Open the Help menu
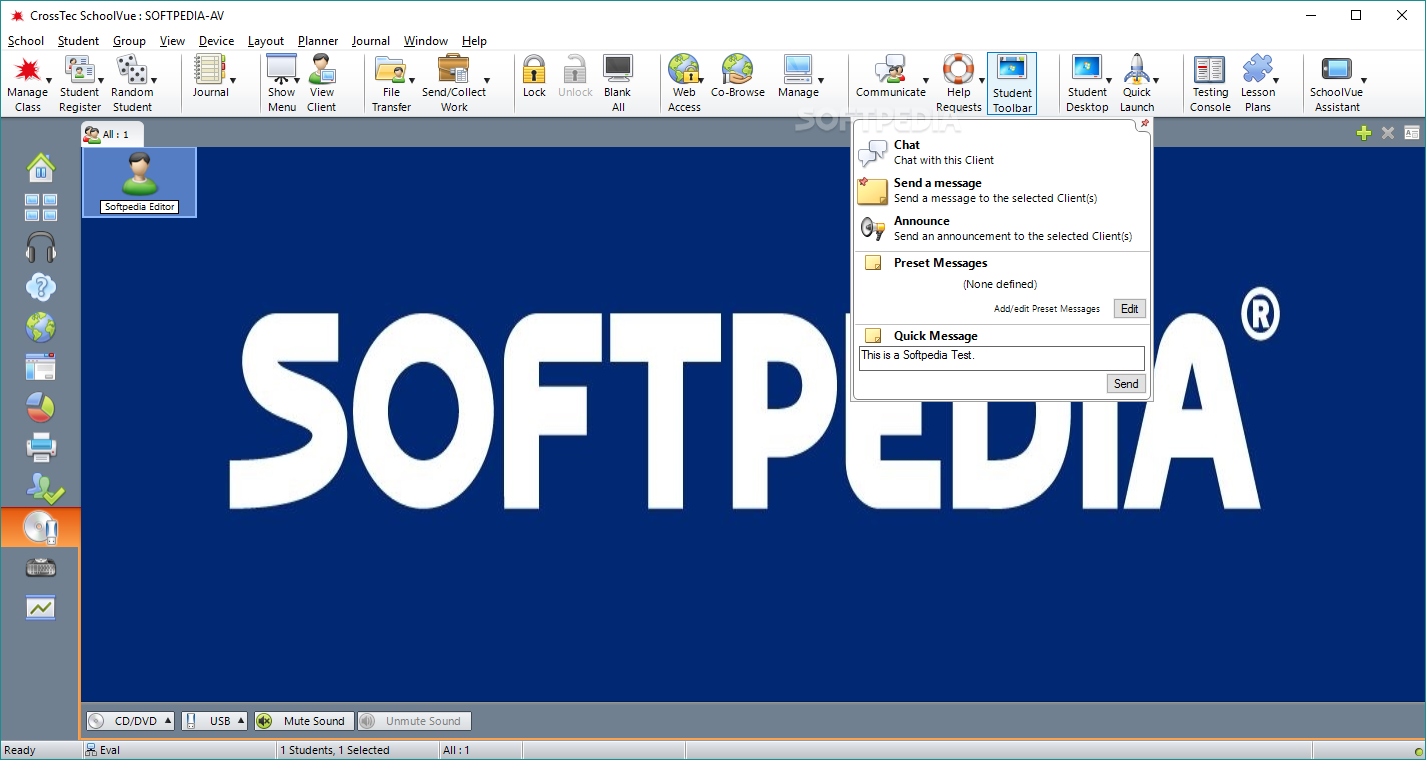Viewport: 1426px width, 760px height. pyautogui.click(x=474, y=41)
